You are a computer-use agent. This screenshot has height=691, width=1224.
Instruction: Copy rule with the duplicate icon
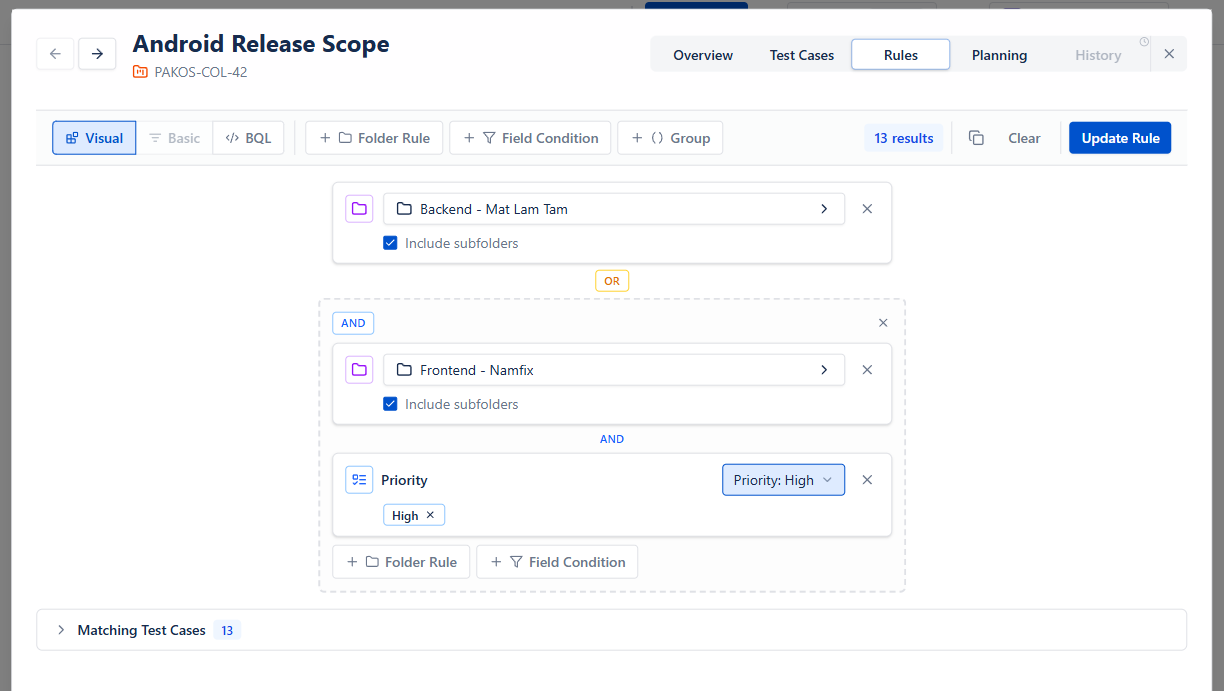click(x=977, y=138)
